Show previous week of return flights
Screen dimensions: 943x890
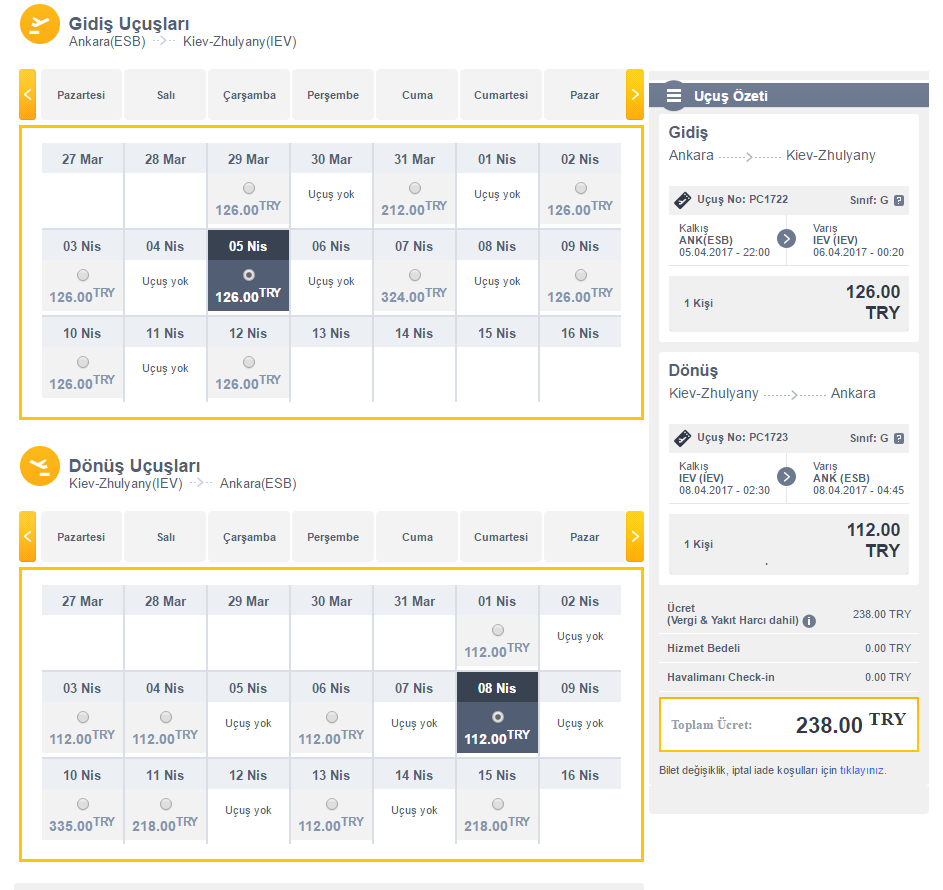click(28, 537)
